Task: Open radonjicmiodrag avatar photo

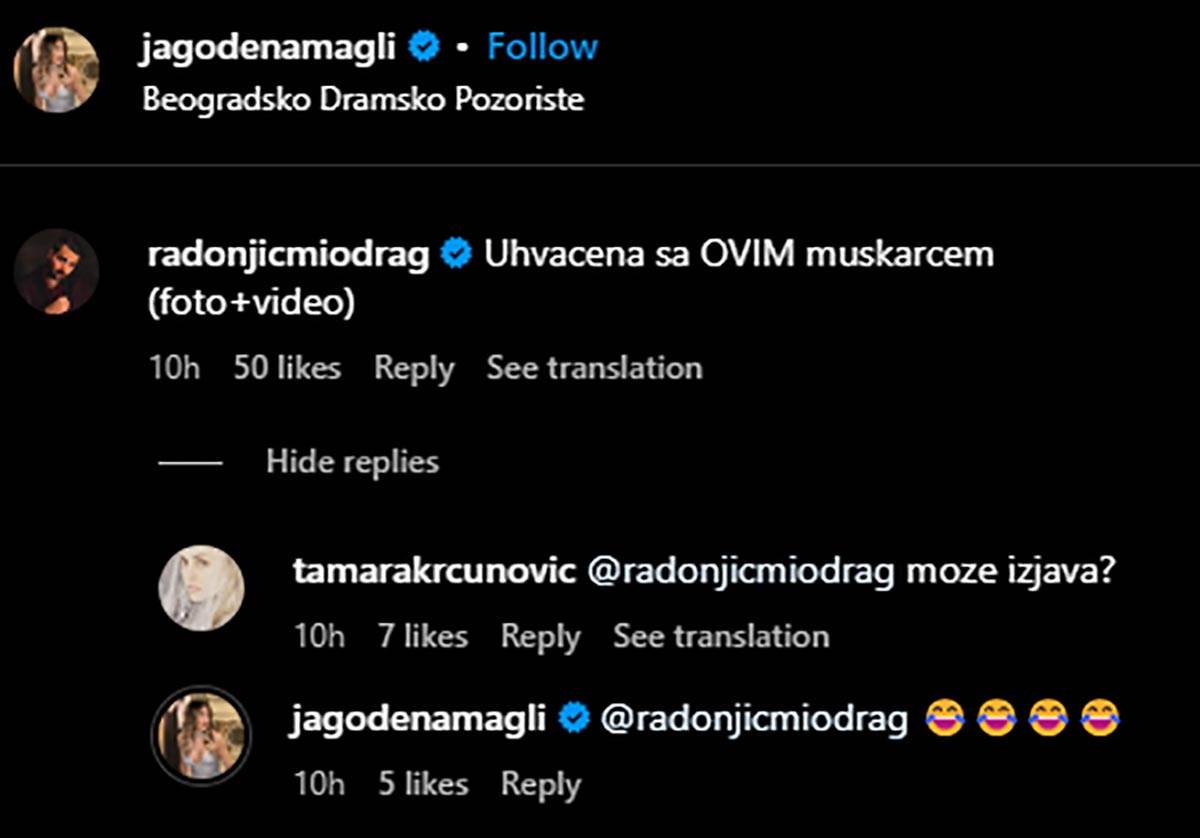Action: click(56, 271)
